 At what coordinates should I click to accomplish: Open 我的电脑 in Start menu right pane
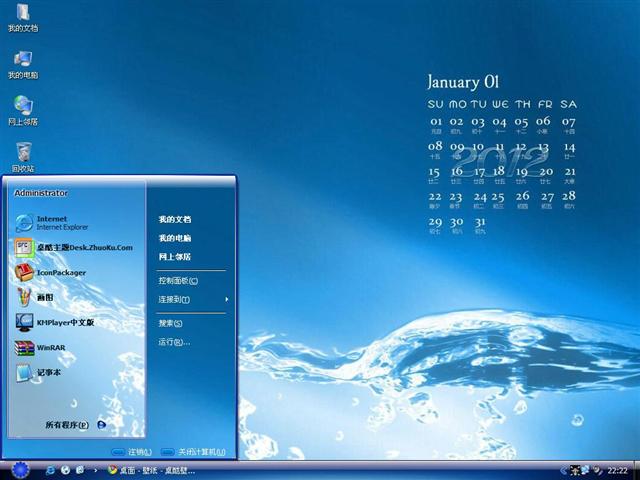[x=175, y=238]
